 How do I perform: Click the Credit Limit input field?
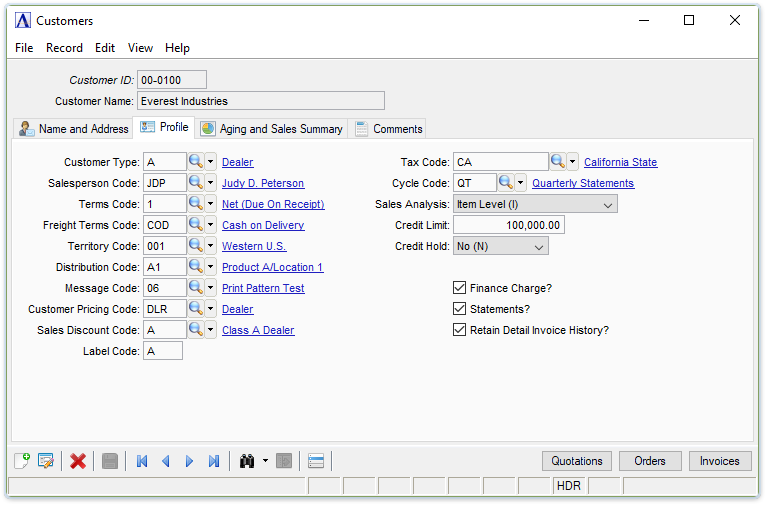tap(508, 225)
